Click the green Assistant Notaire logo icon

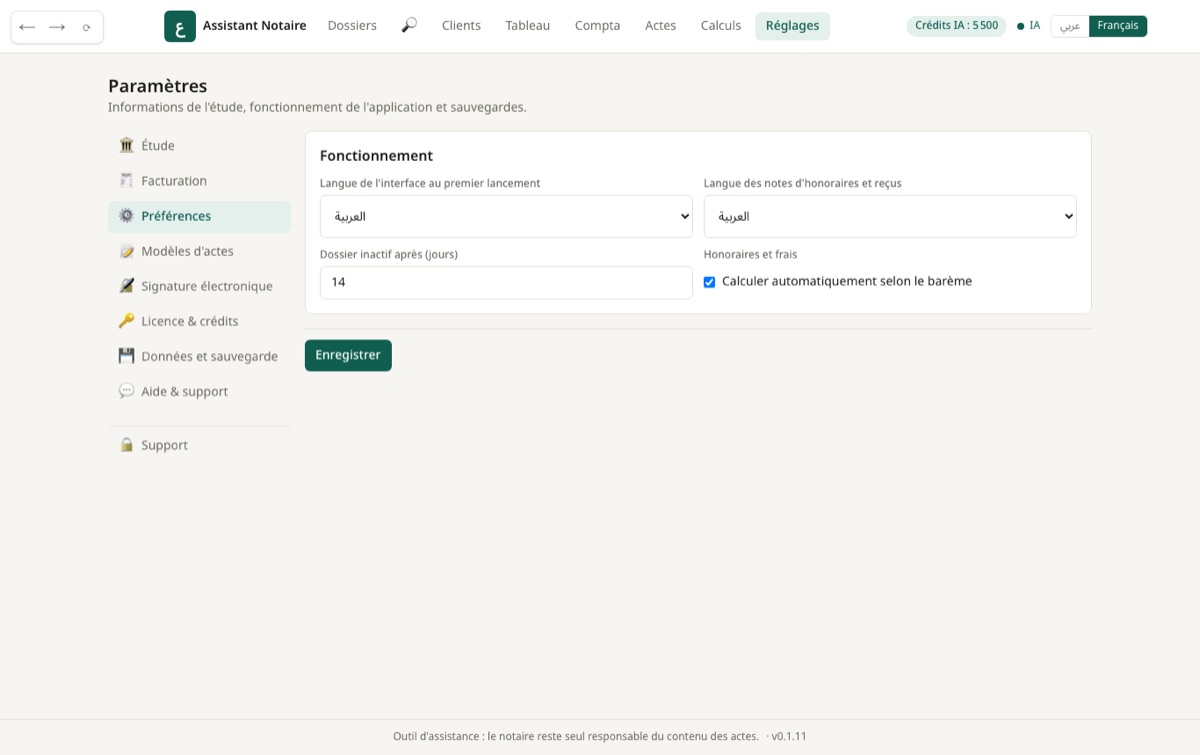(180, 26)
